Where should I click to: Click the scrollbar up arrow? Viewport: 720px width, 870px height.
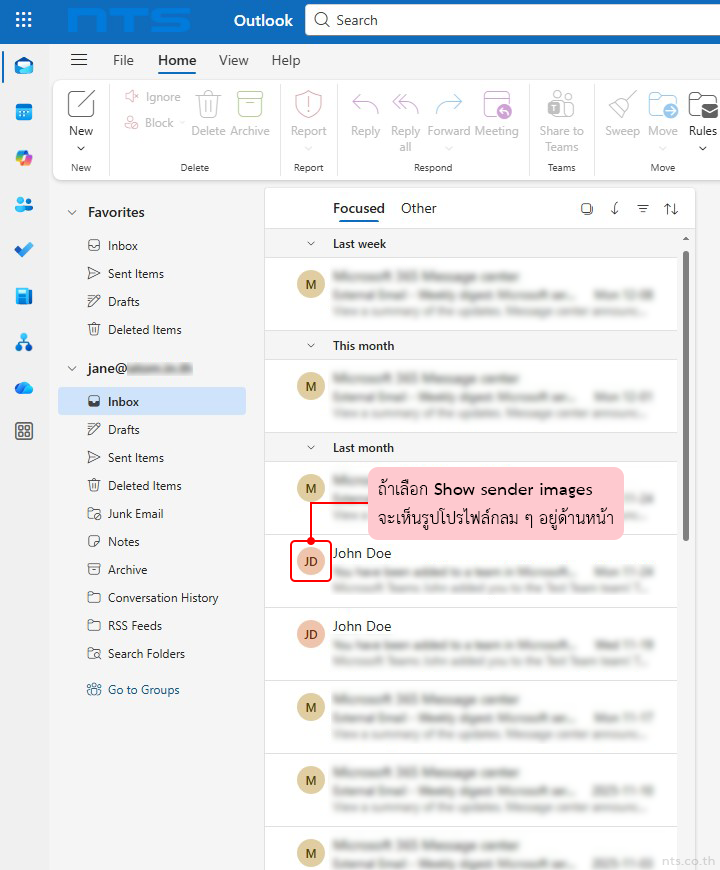pyautogui.click(x=686, y=239)
